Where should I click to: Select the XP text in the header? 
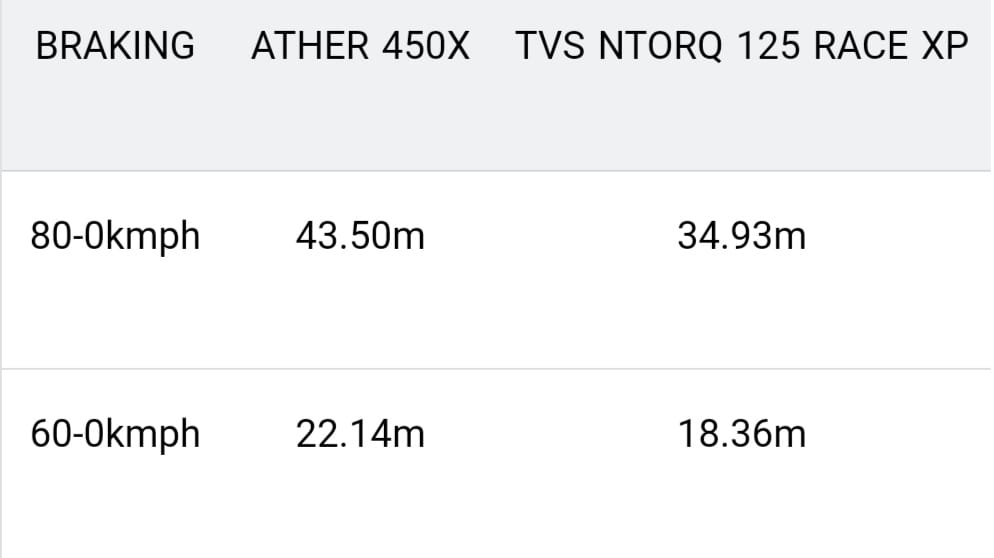click(x=944, y=46)
